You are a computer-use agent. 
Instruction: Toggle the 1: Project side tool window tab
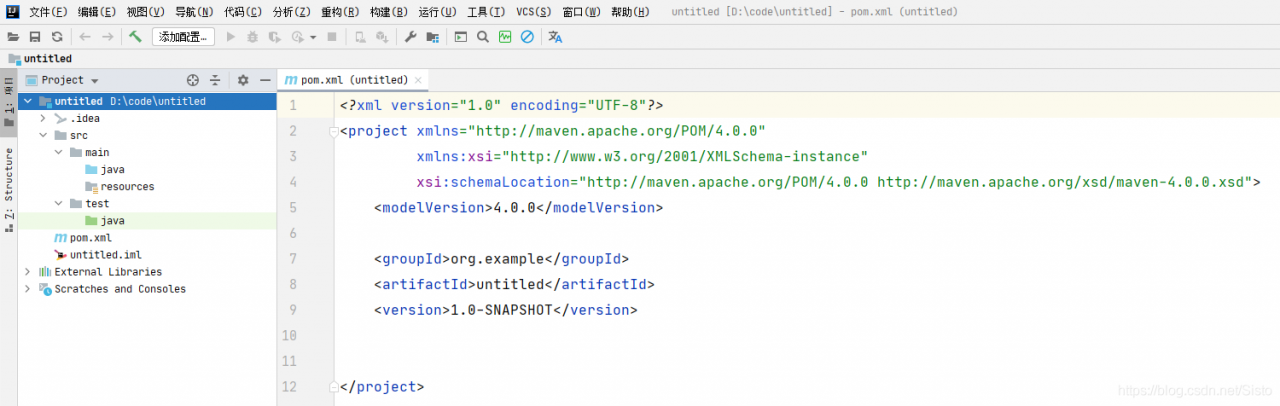(9, 103)
